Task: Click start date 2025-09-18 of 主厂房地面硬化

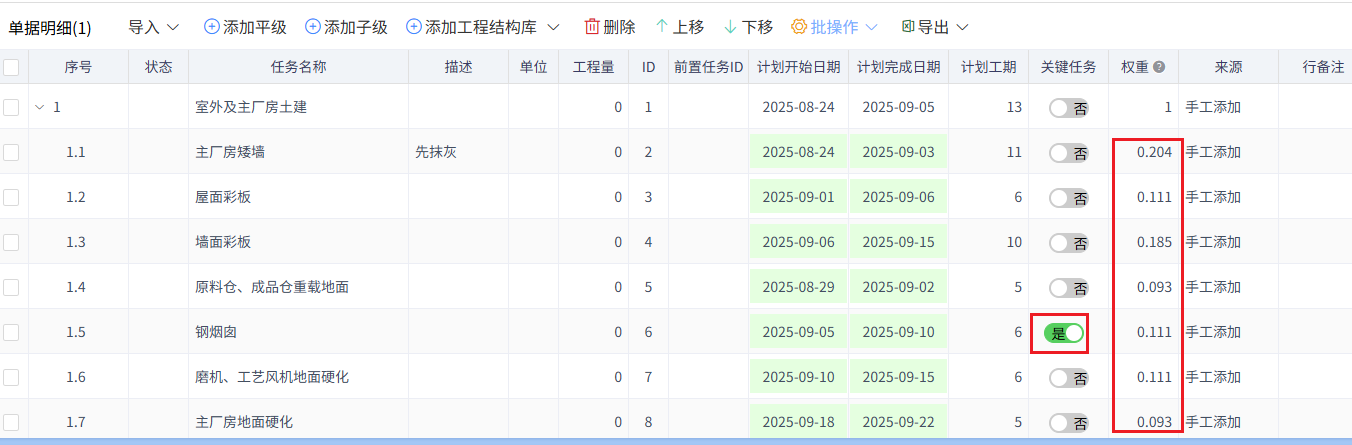Action: click(x=798, y=422)
